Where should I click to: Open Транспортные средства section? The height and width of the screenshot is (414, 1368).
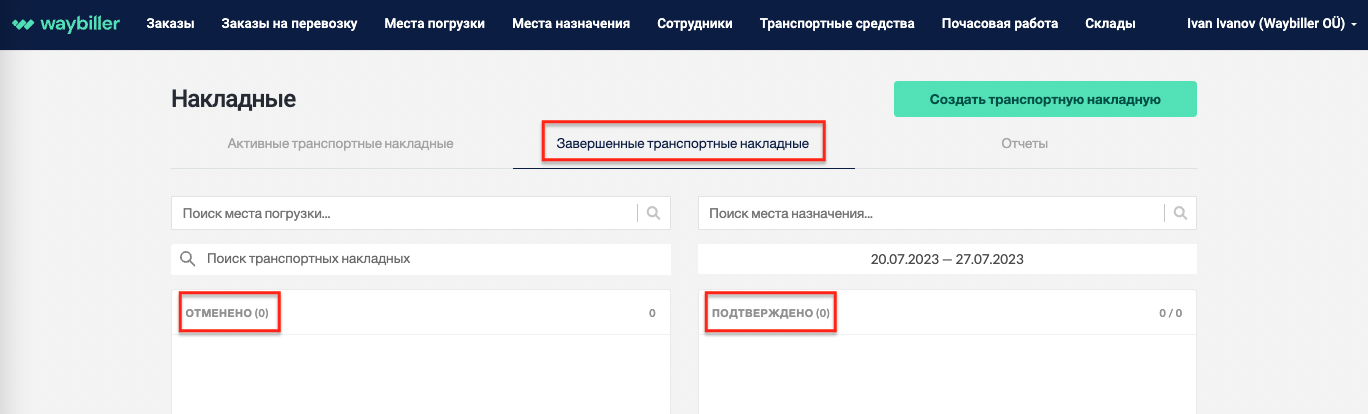[x=837, y=23]
